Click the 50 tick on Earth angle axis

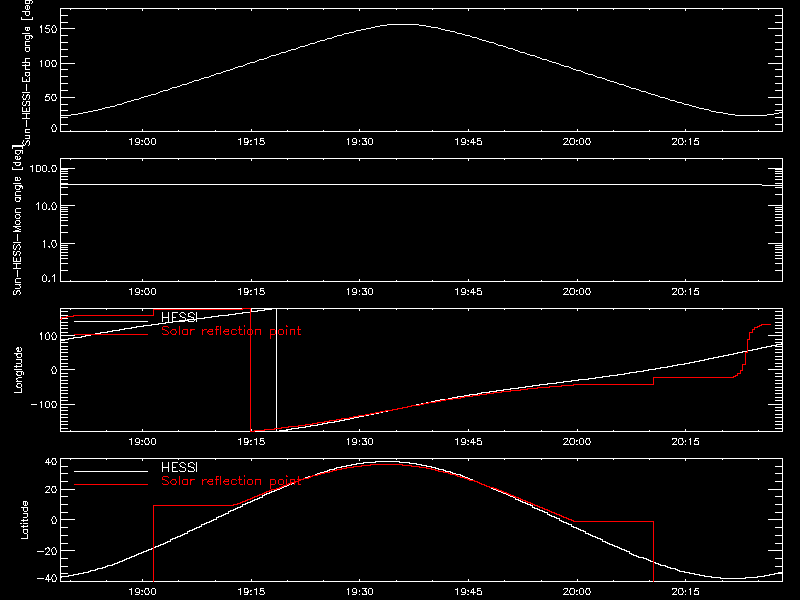point(51,97)
